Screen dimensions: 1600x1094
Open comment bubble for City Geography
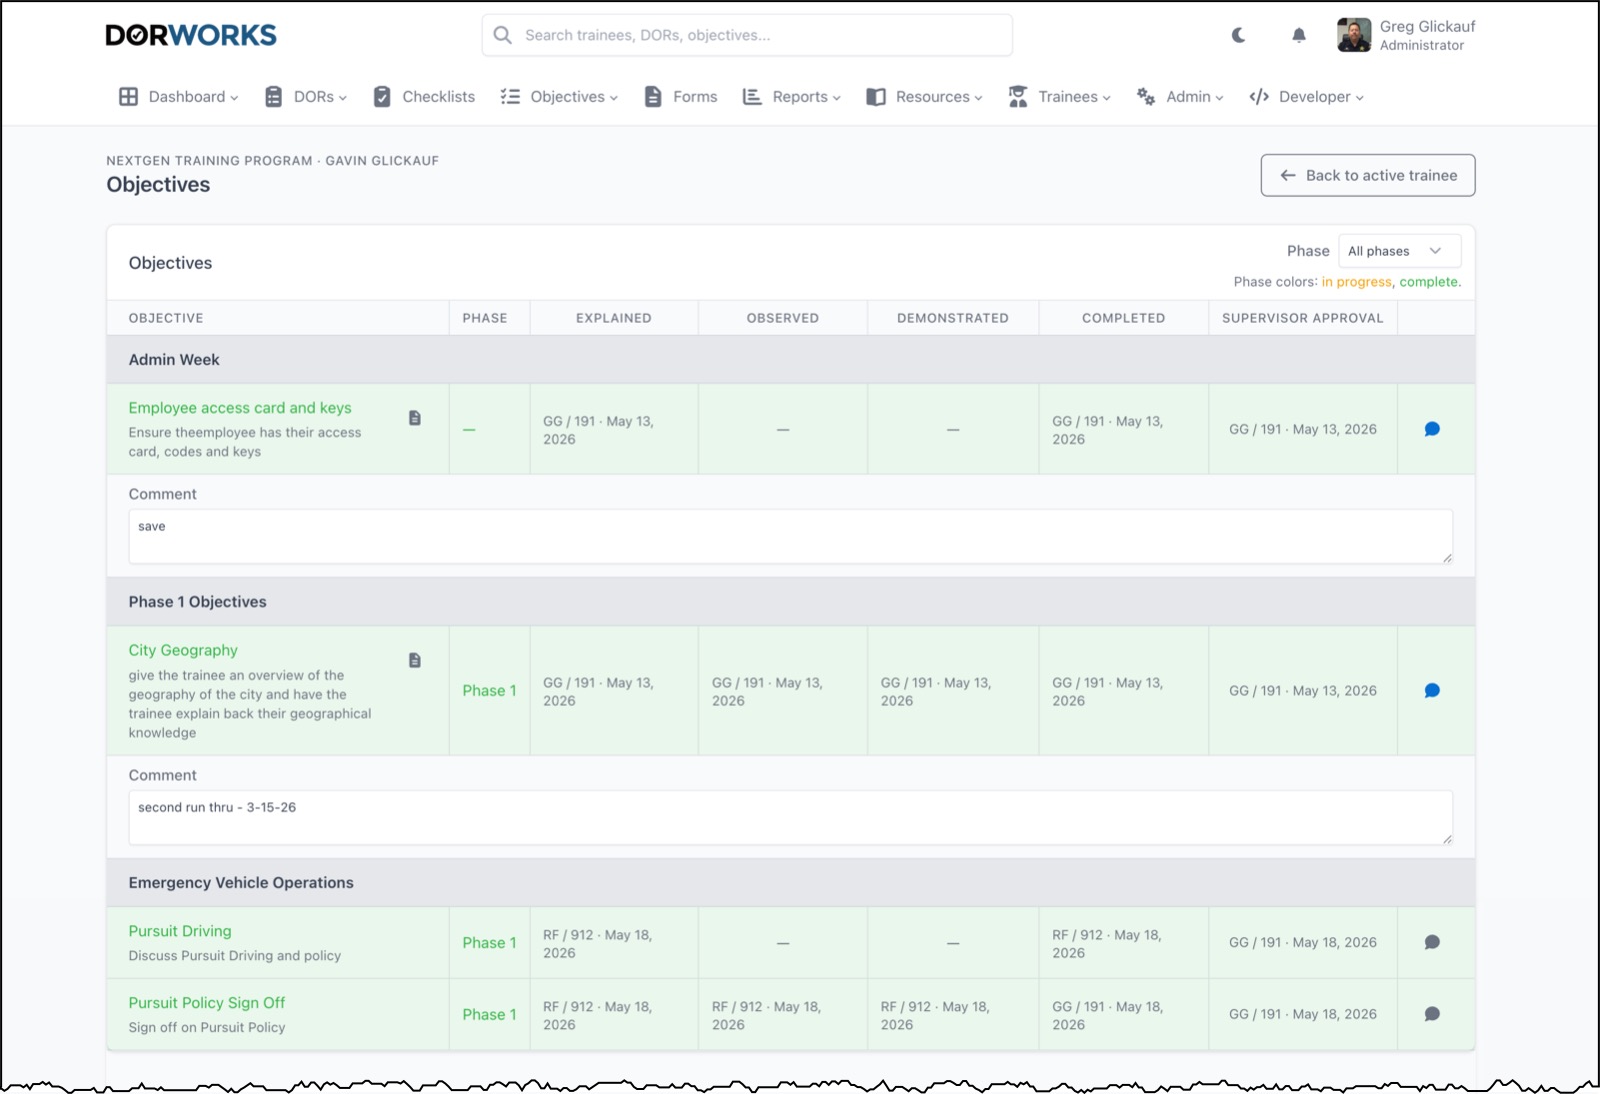coord(1432,691)
